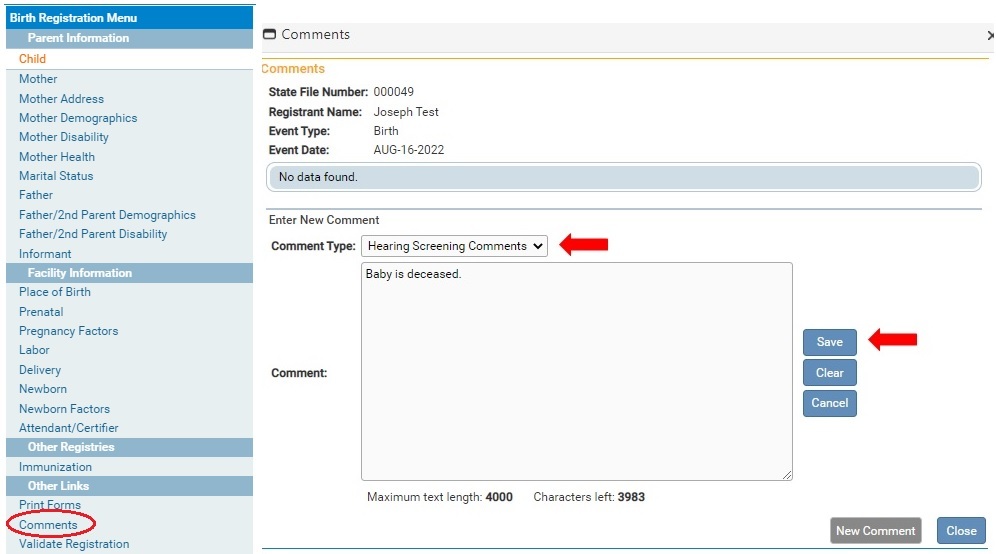Open Place of Birth section
This screenshot has height=554, width=996.
pos(55,292)
